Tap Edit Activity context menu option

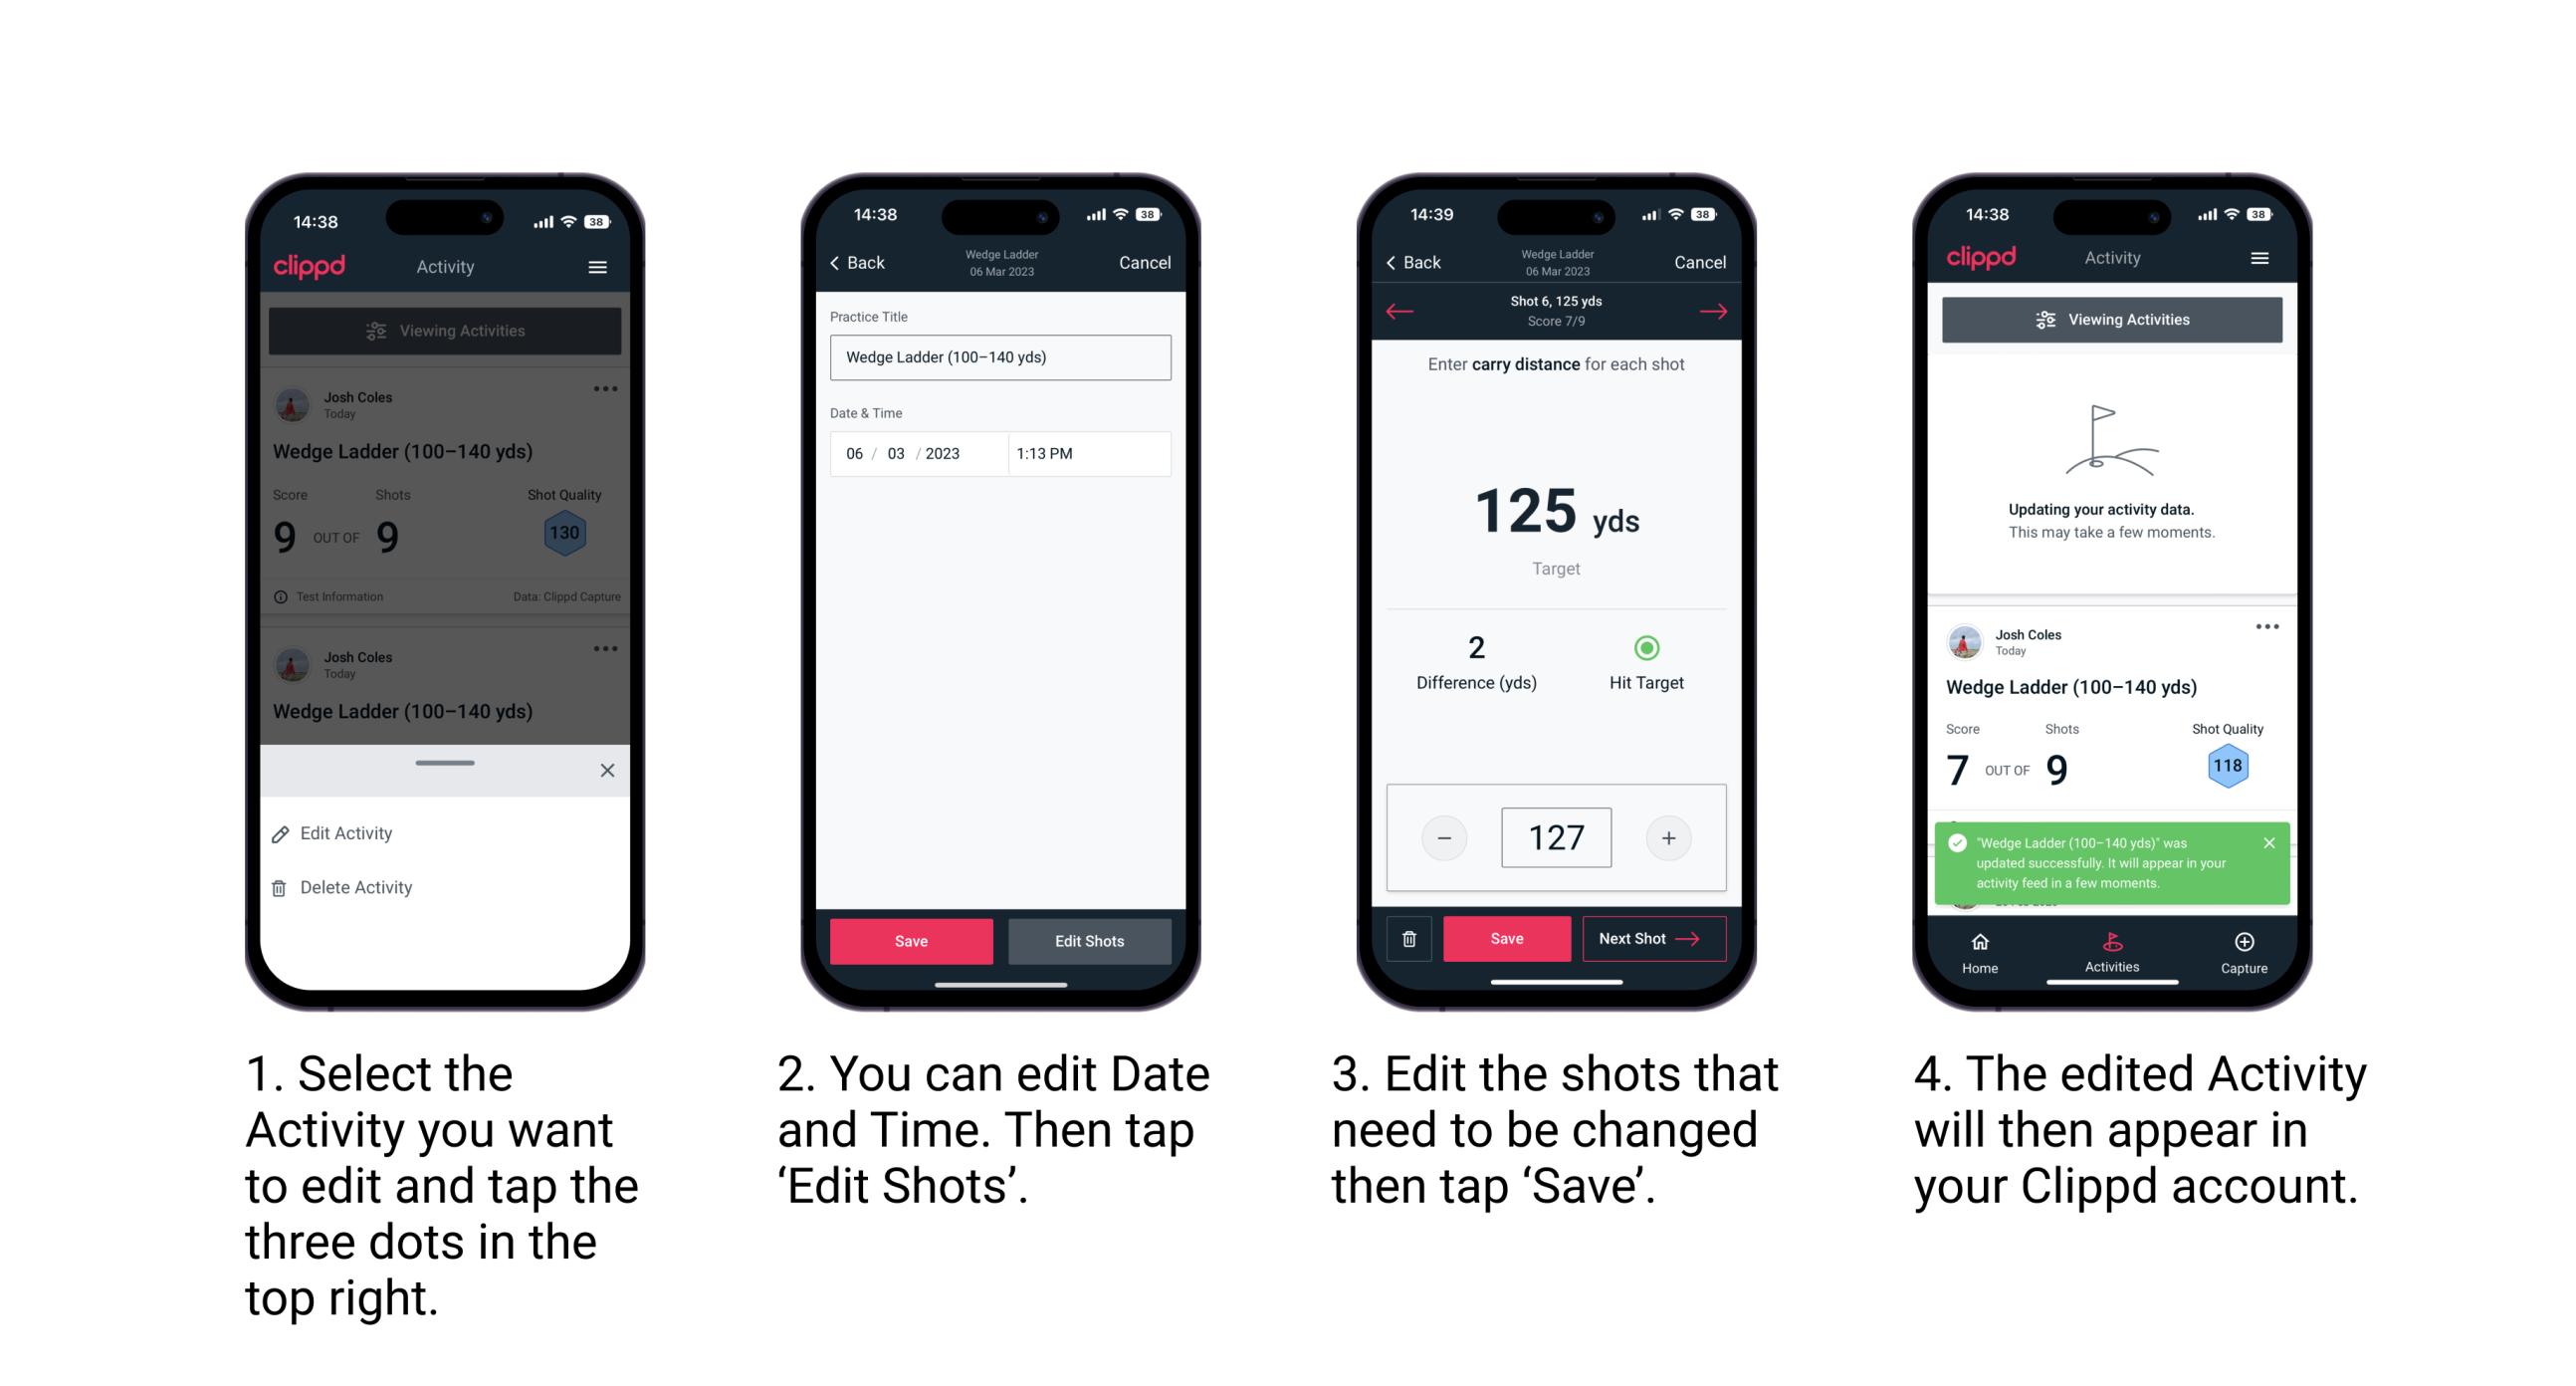click(x=346, y=834)
